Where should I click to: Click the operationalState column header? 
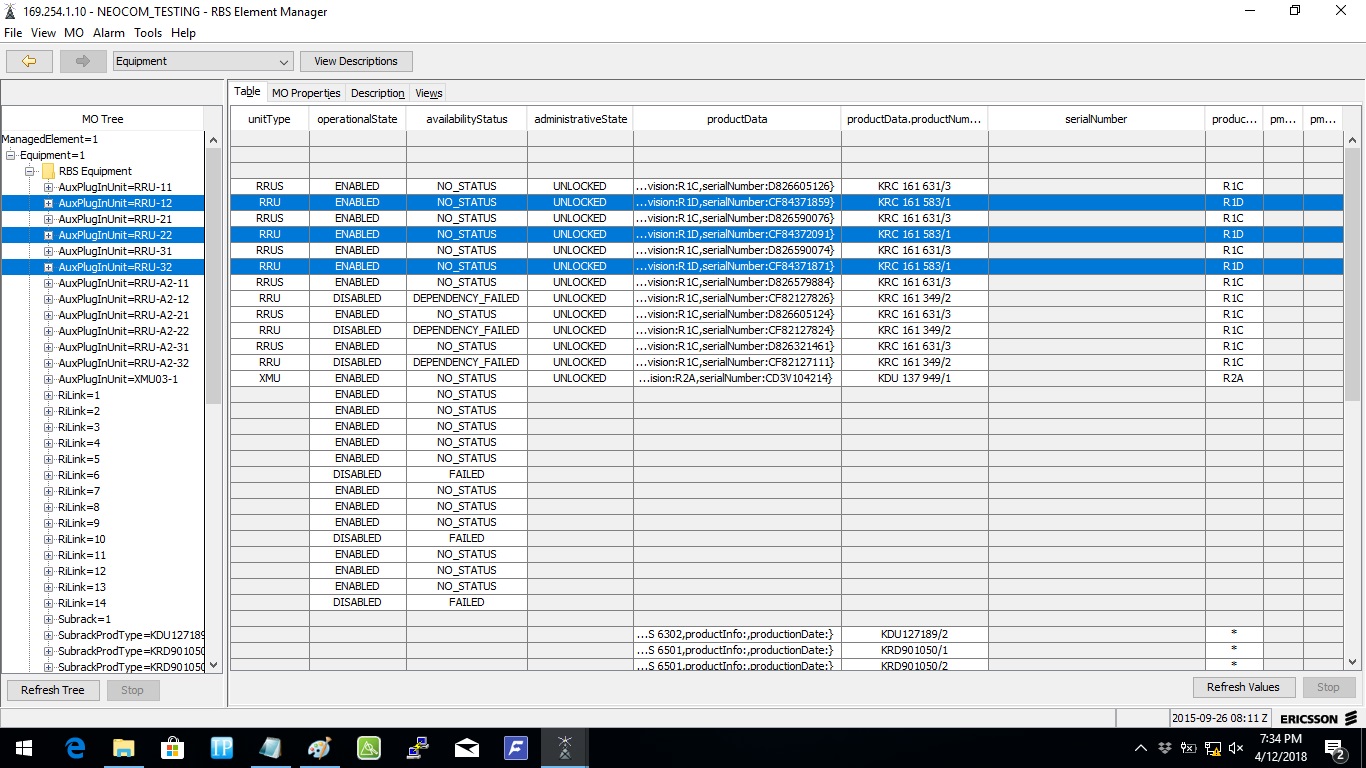tap(357, 119)
